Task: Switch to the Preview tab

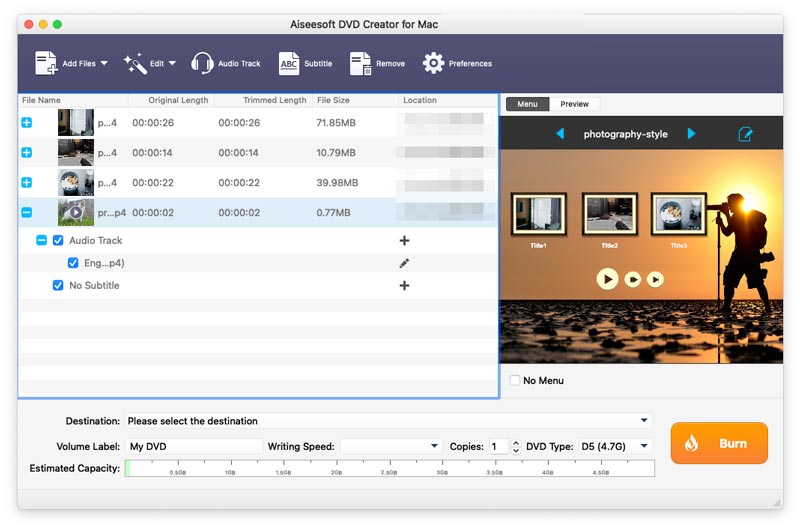Action: tap(574, 104)
